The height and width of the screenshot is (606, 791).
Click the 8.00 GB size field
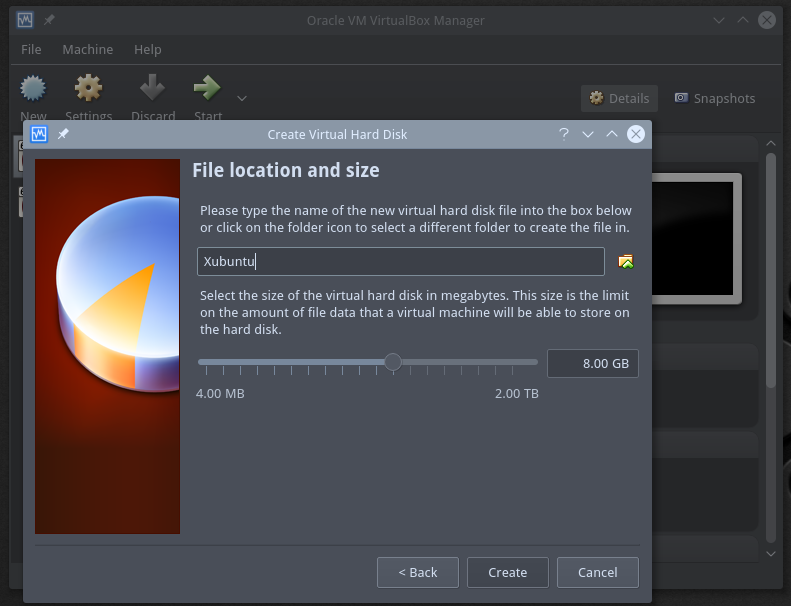593,363
